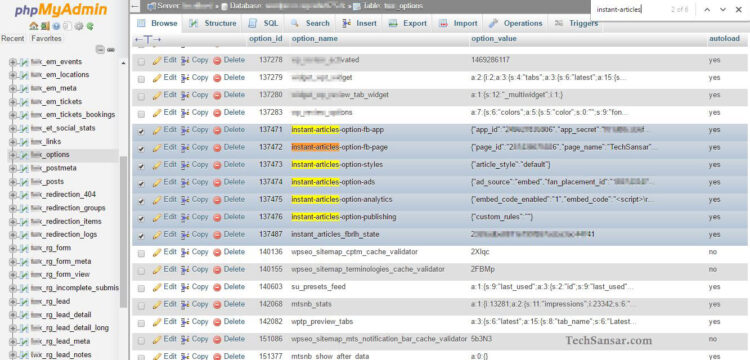The width and height of the screenshot is (750, 360).
Task: Click the Log out door icon
Action: [x=44, y=26]
